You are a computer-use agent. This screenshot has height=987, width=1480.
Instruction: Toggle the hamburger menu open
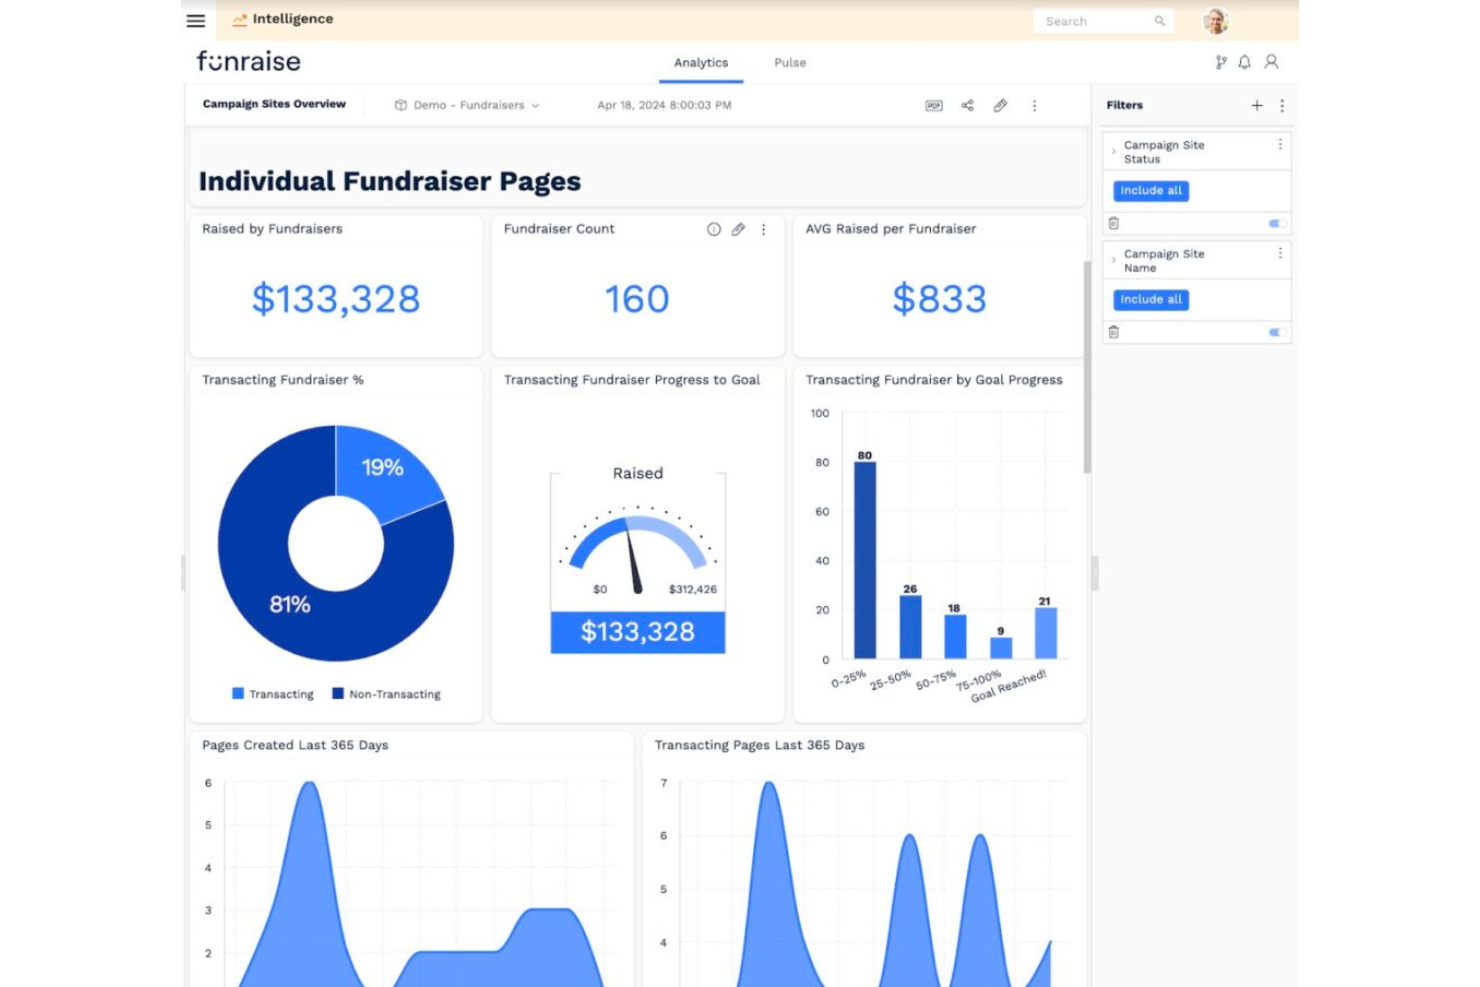coord(195,20)
